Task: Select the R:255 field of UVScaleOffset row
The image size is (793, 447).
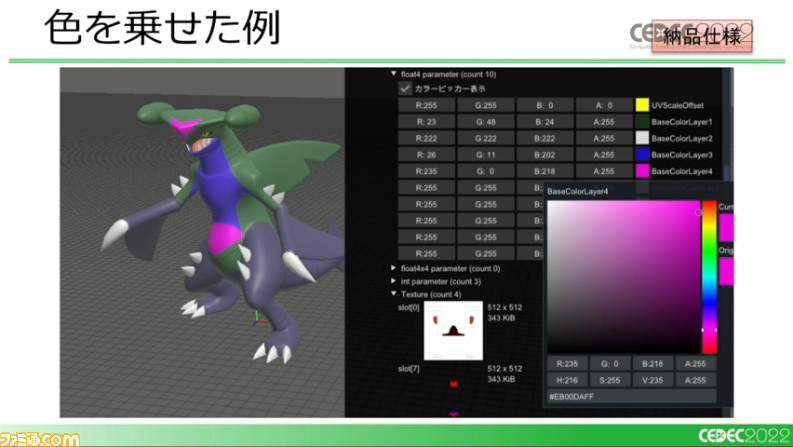Action: (x=426, y=105)
